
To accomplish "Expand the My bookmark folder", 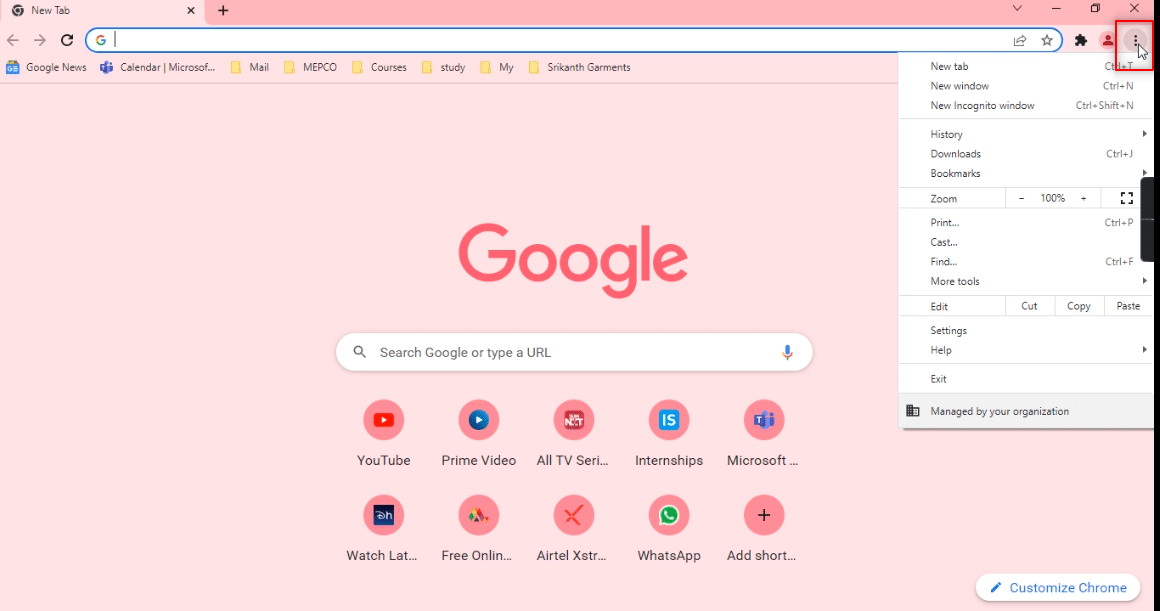I will (x=497, y=67).
